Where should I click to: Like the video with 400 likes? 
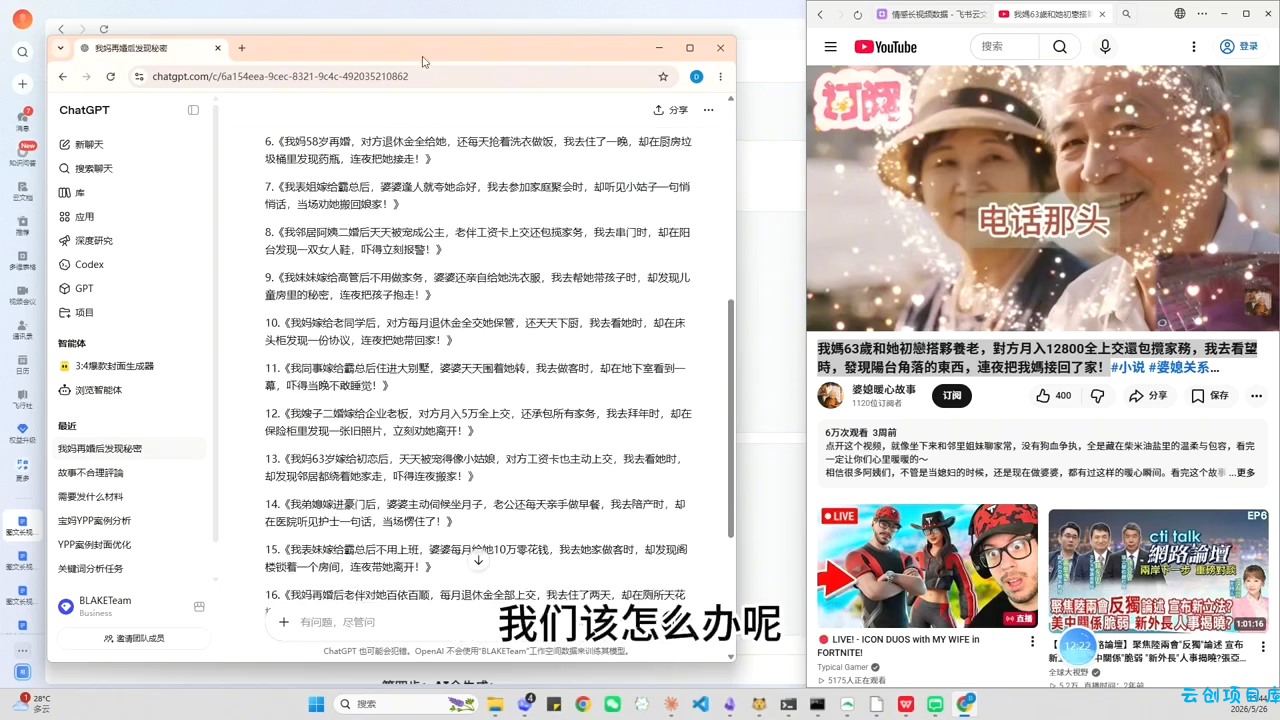click(1054, 396)
